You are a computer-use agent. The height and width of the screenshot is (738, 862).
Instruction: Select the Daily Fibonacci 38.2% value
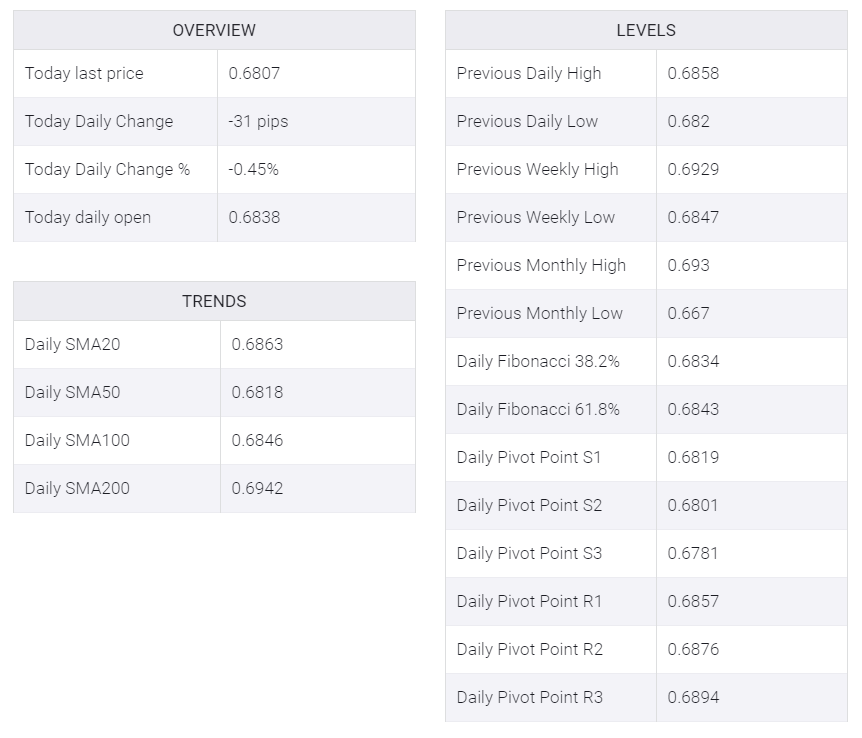(x=693, y=361)
